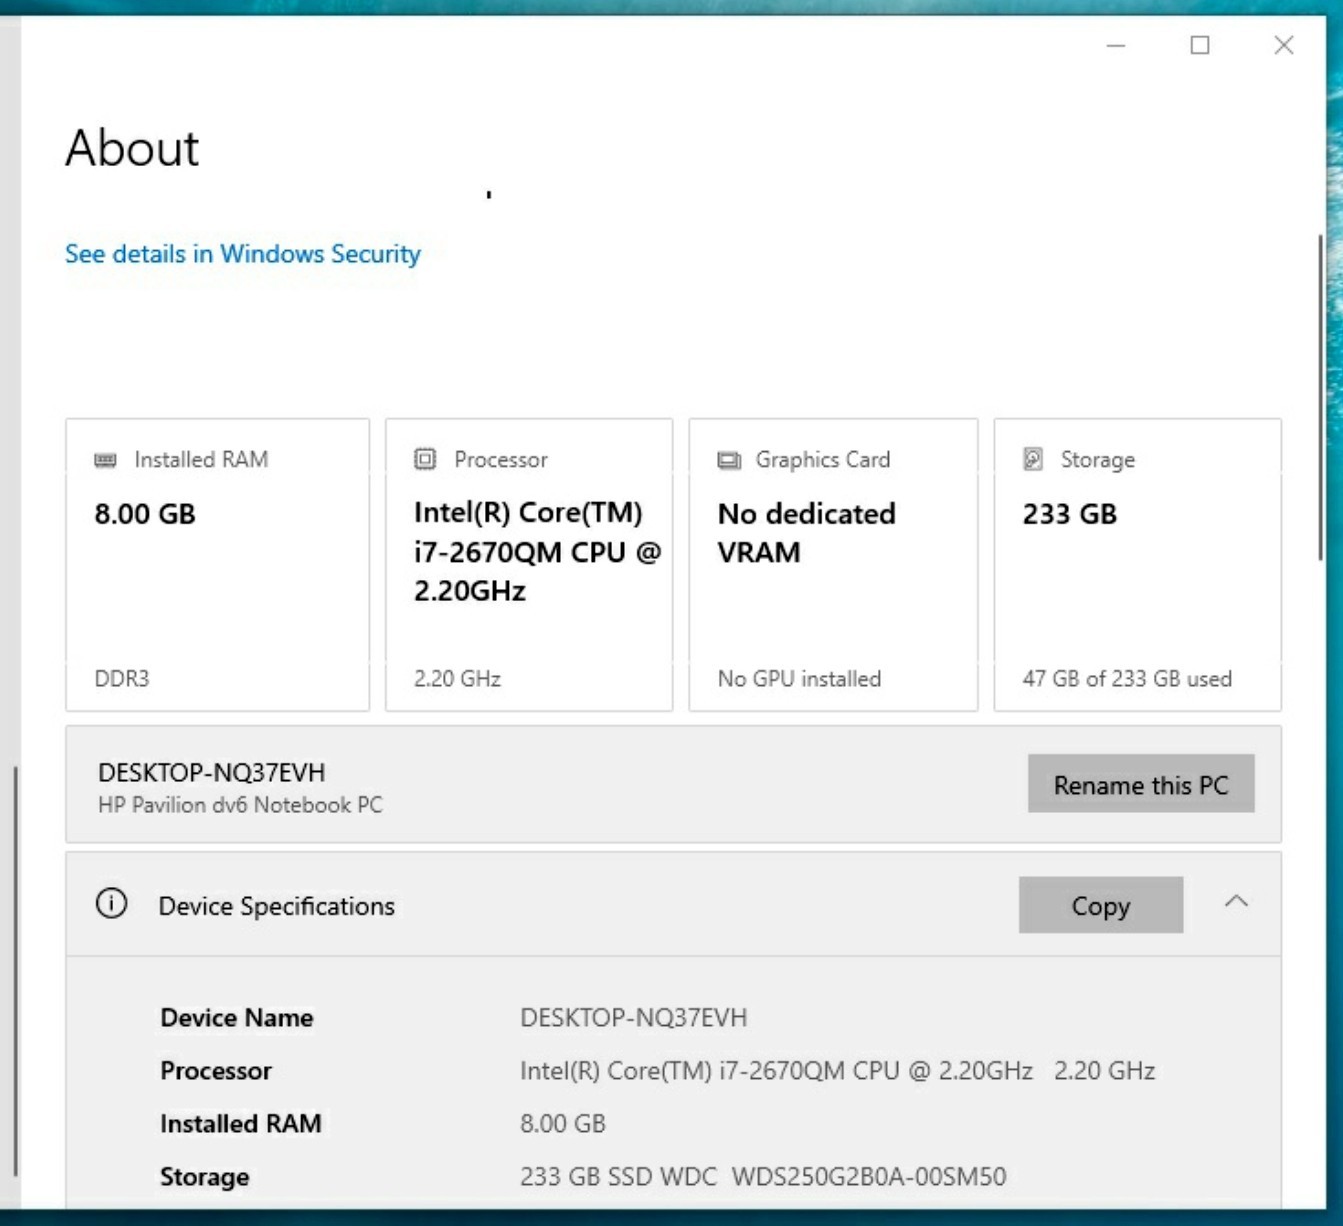Viewport: 1343px width, 1226px height.
Task: Click the Storage drive icon
Action: coord(1033,459)
